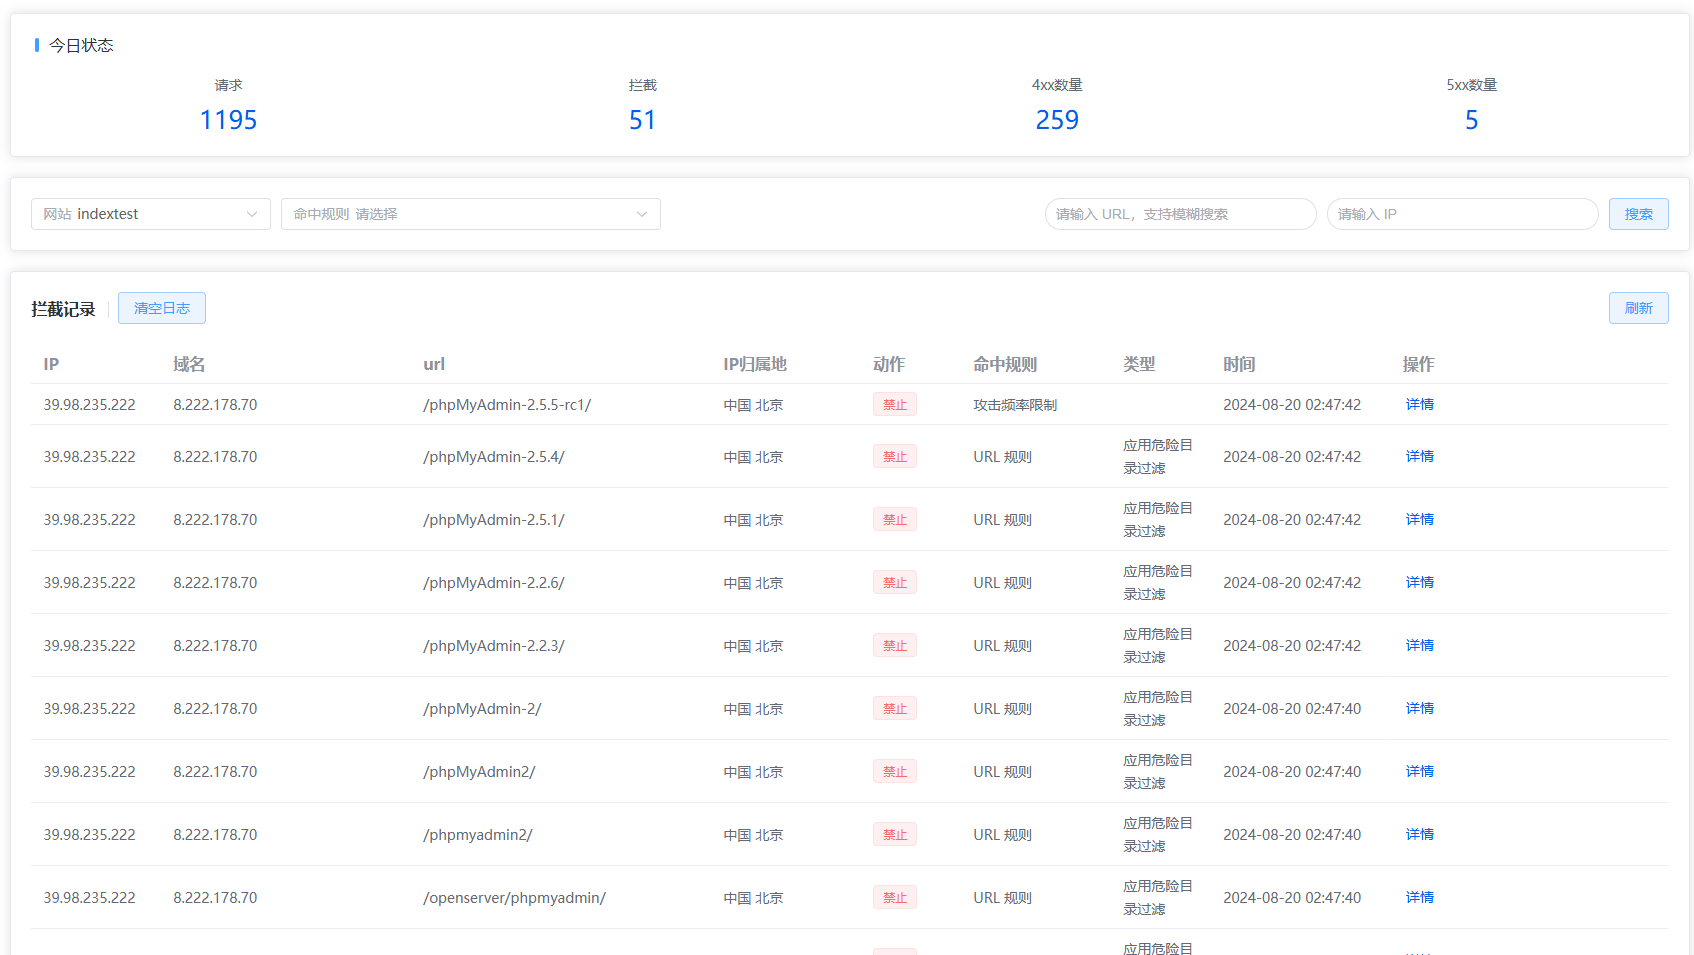
Task: Click IP column header
Action: (x=51, y=364)
